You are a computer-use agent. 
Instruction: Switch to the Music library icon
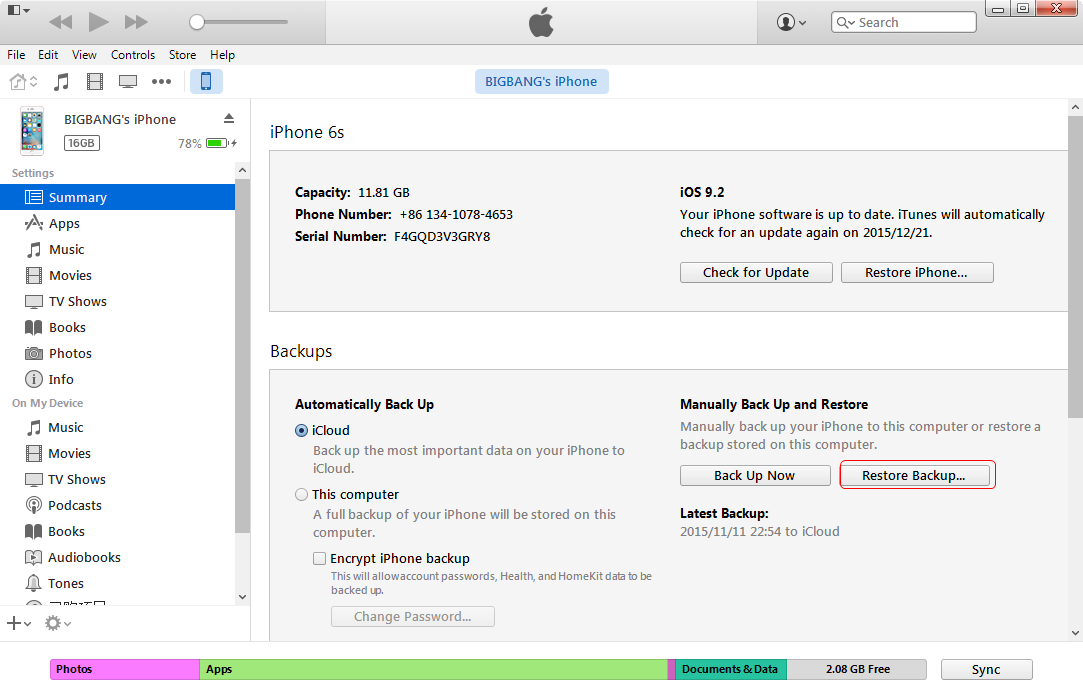[x=61, y=82]
